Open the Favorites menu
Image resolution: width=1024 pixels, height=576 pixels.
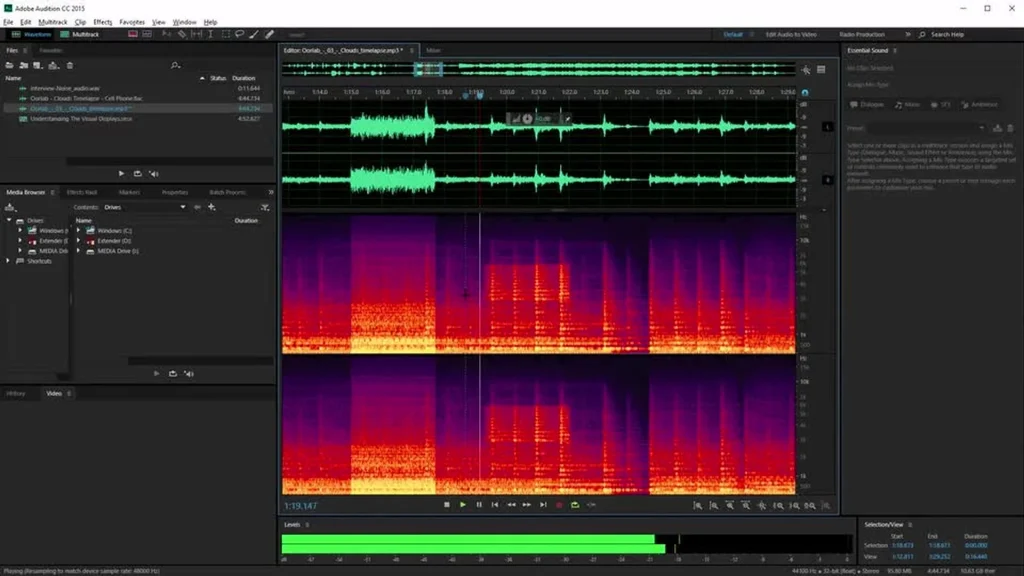pos(132,22)
